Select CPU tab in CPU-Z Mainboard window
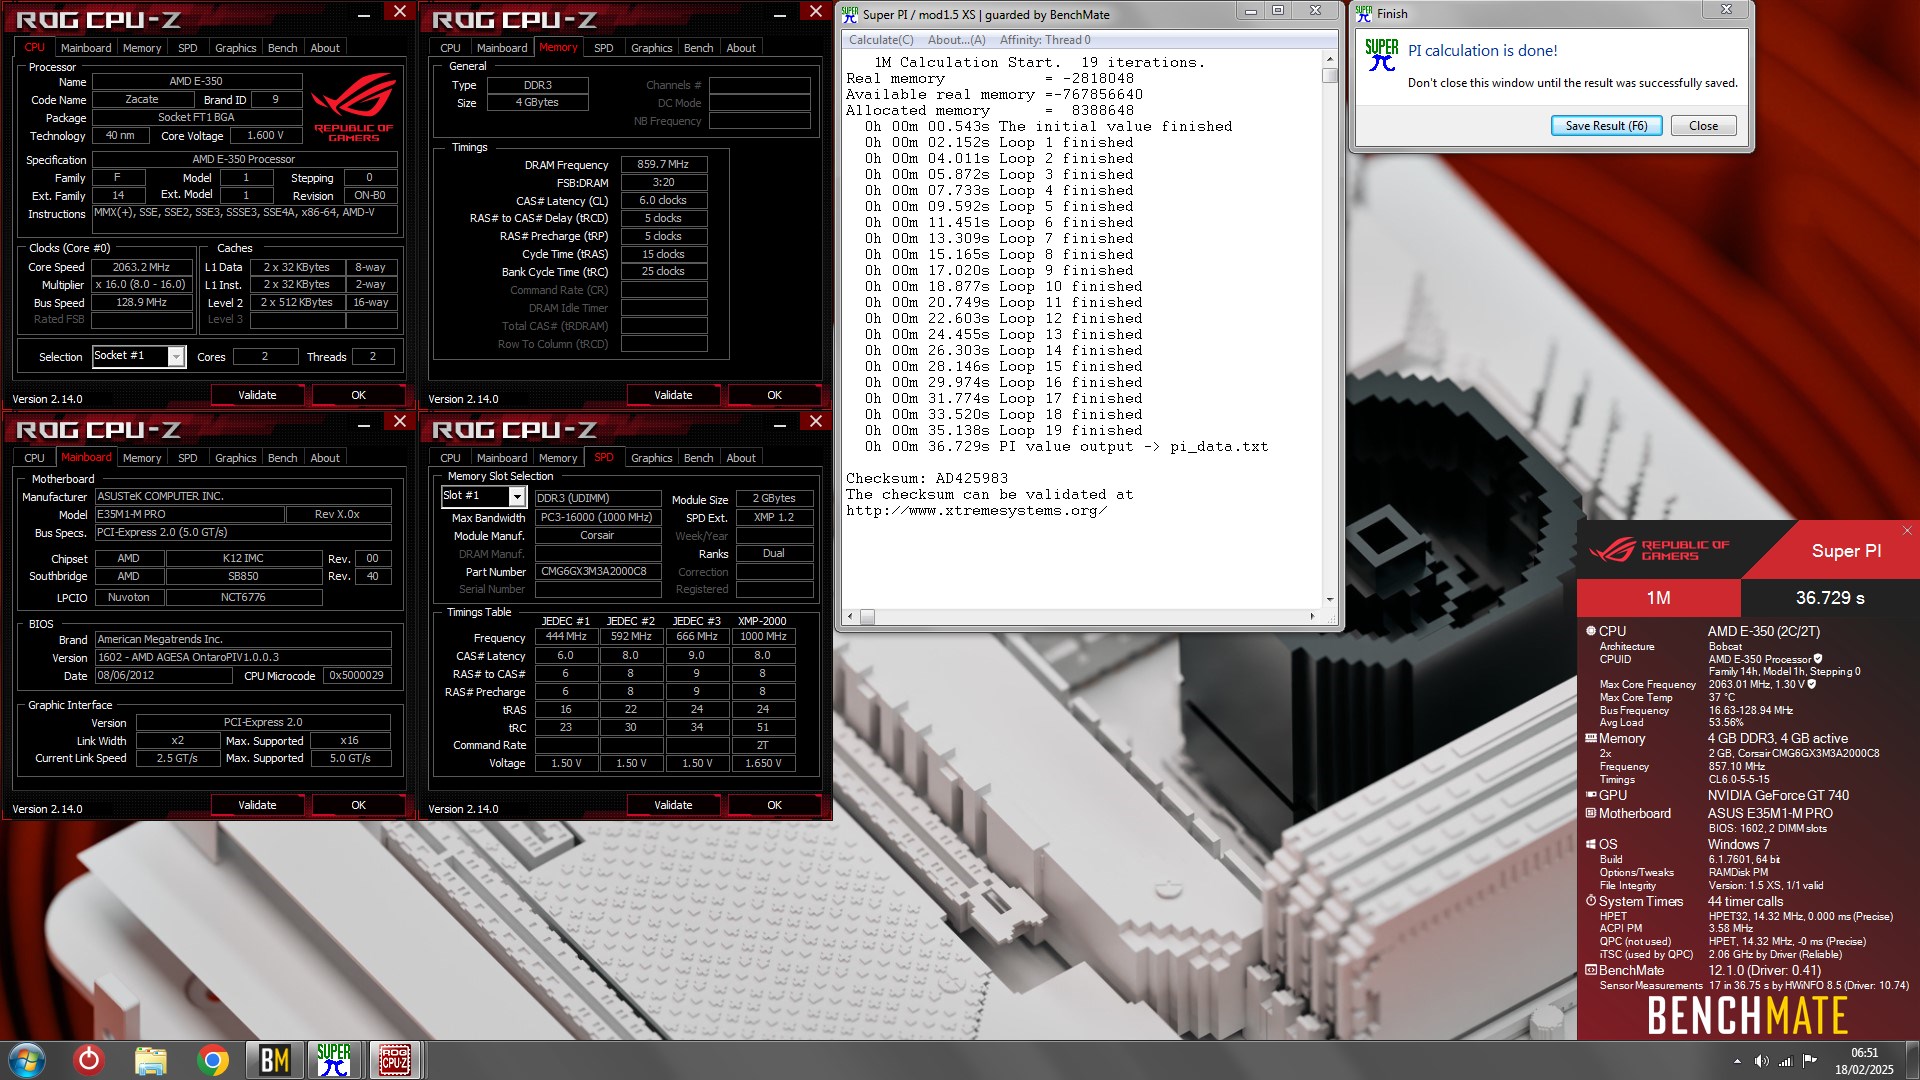This screenshot has width=1920, height=1080. pos(34,457)
